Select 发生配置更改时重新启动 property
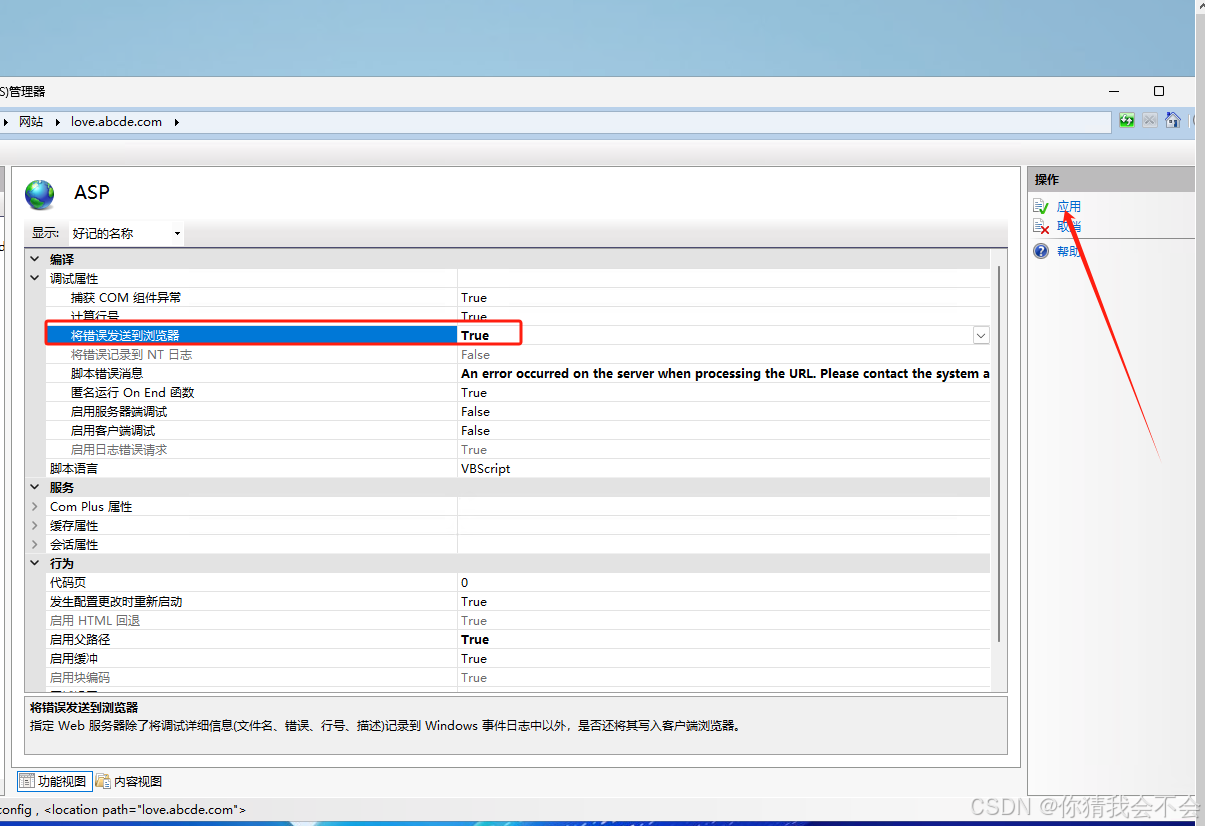This screenshot has height=826, width=1205. (x=116, y=601)
